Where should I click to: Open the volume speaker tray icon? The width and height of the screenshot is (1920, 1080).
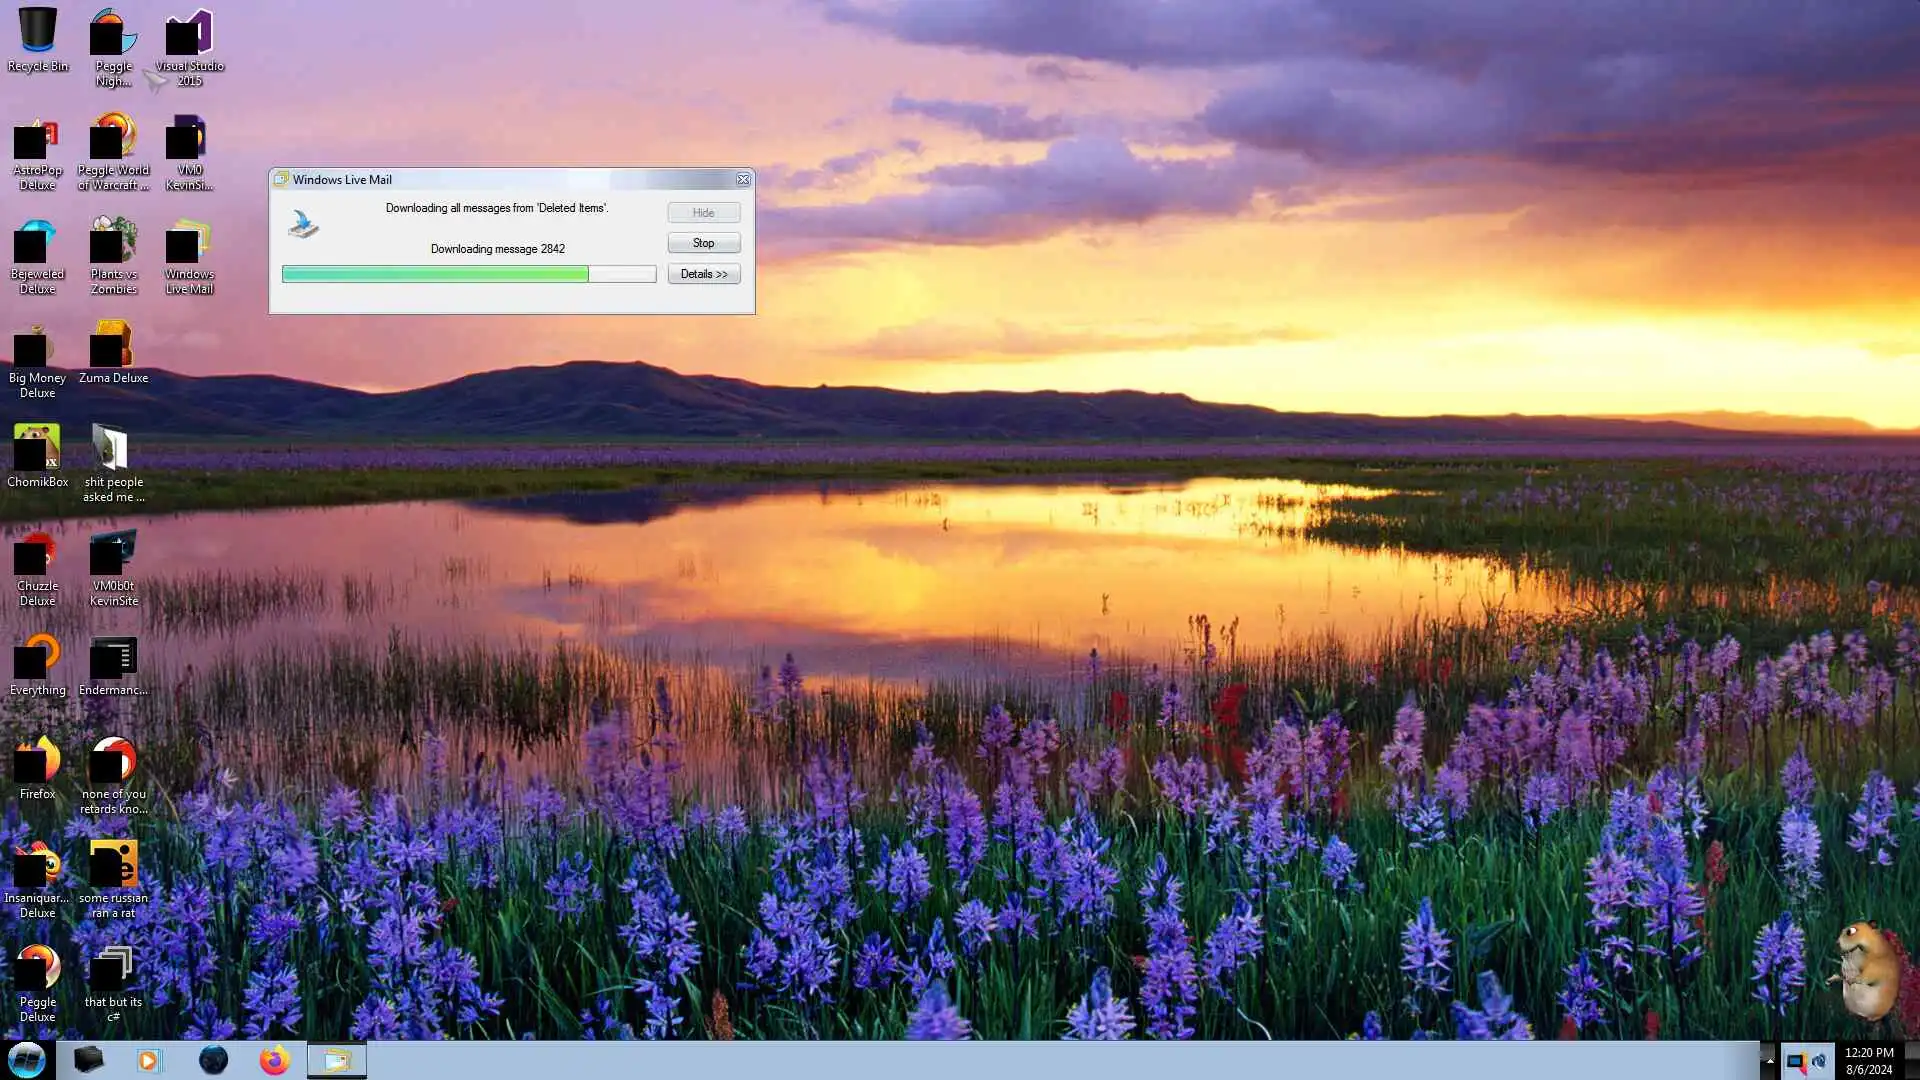tap(1819, 1060)
